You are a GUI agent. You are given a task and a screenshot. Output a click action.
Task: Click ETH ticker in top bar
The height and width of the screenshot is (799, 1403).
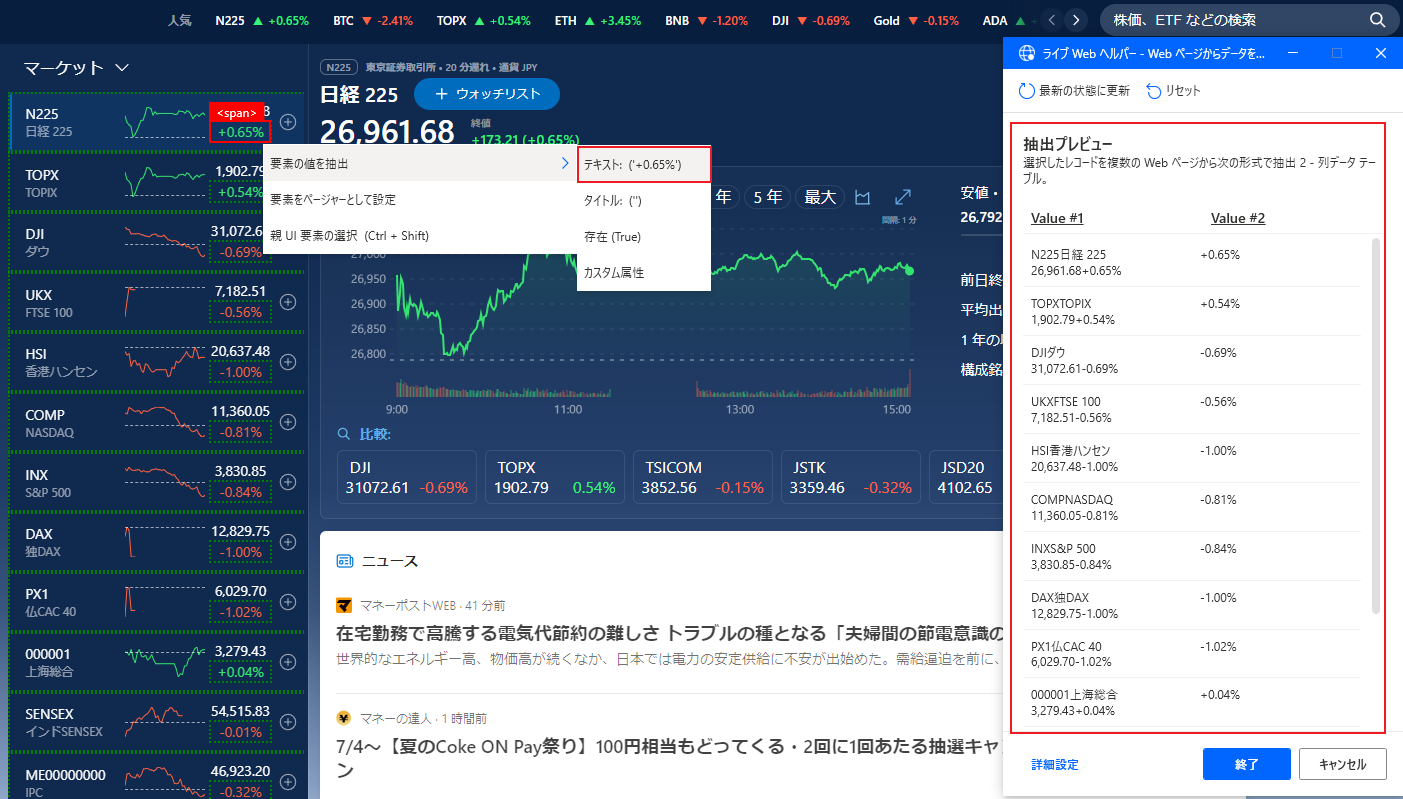(x=599, y=20)
